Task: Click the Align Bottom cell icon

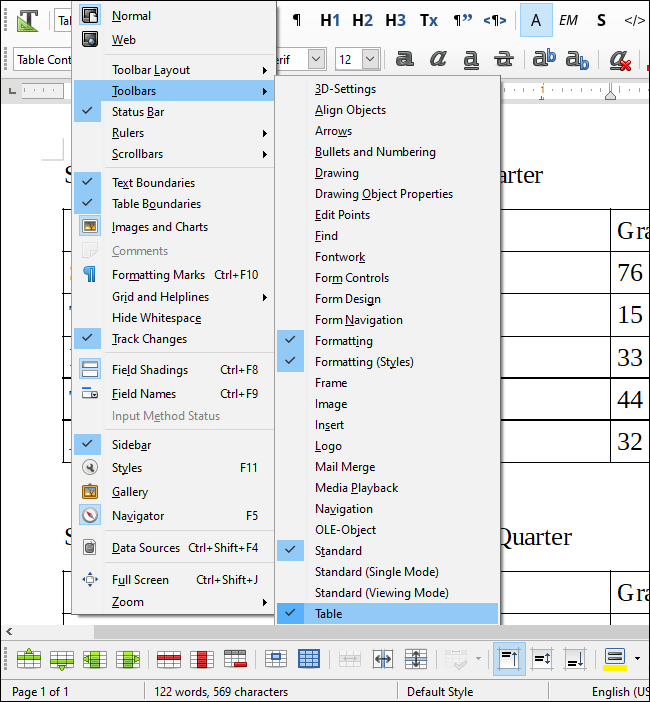Action: 575,659
